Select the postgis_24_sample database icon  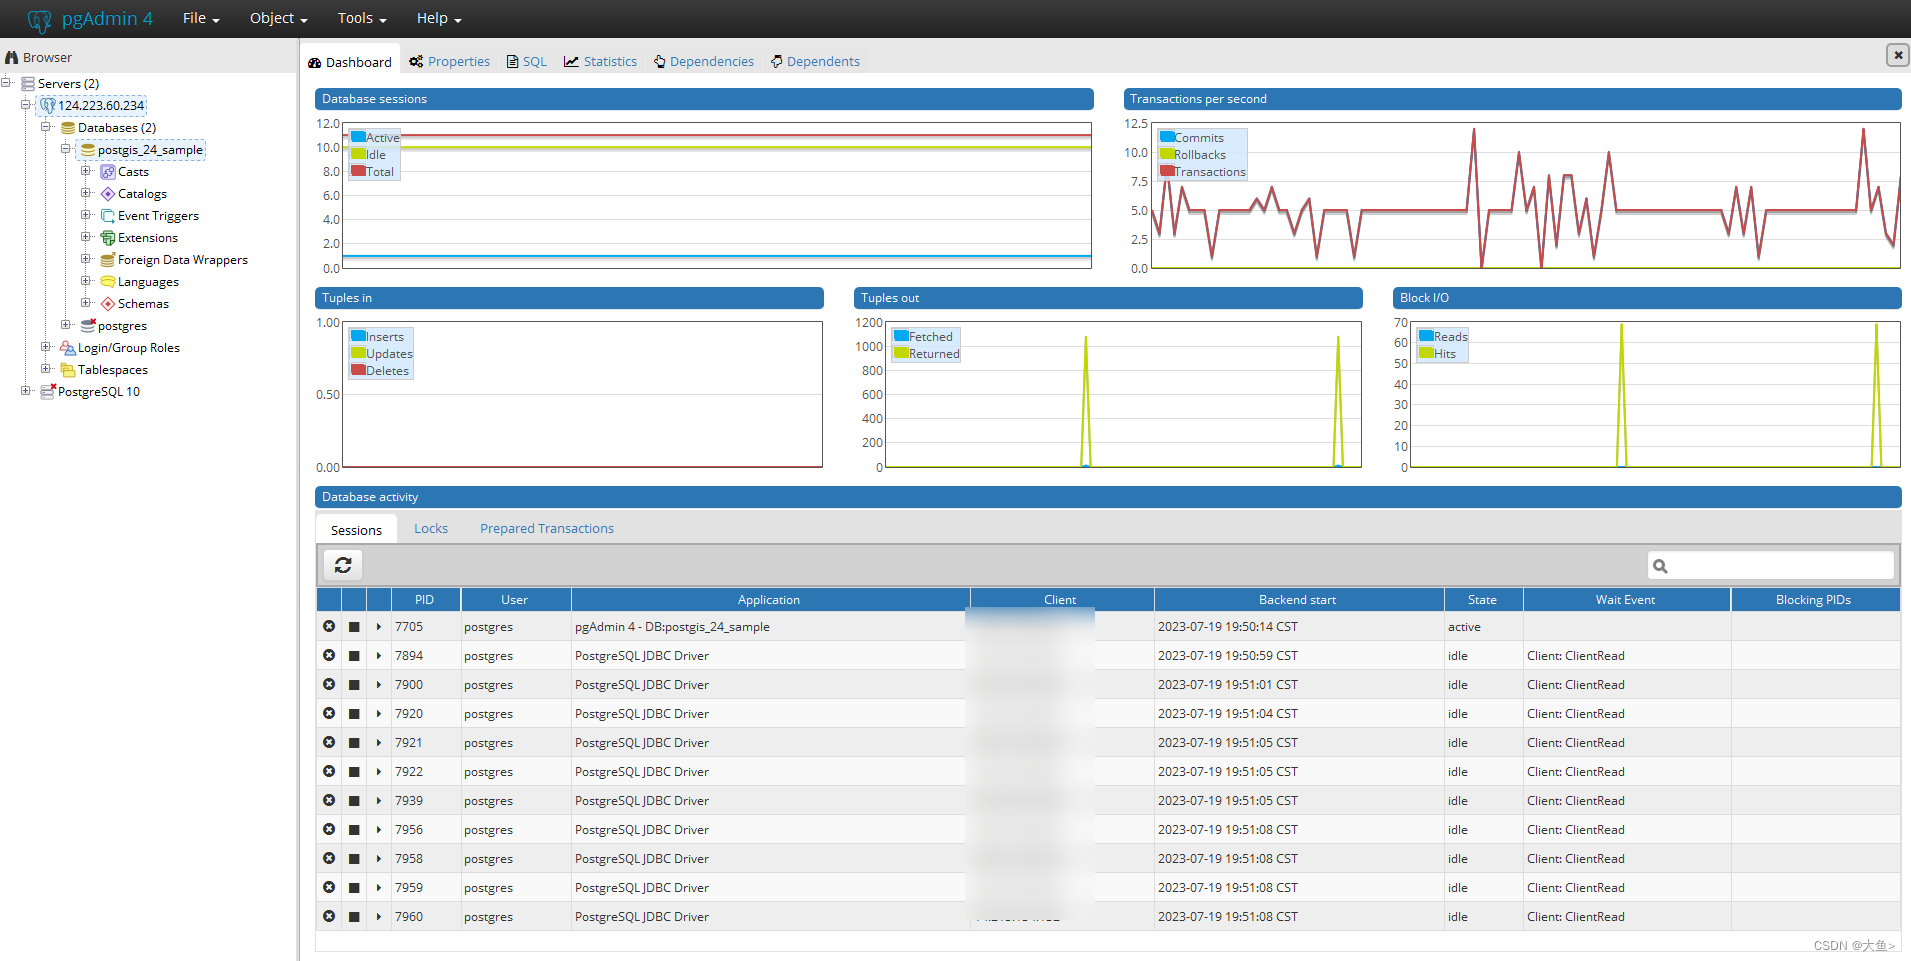88,150
